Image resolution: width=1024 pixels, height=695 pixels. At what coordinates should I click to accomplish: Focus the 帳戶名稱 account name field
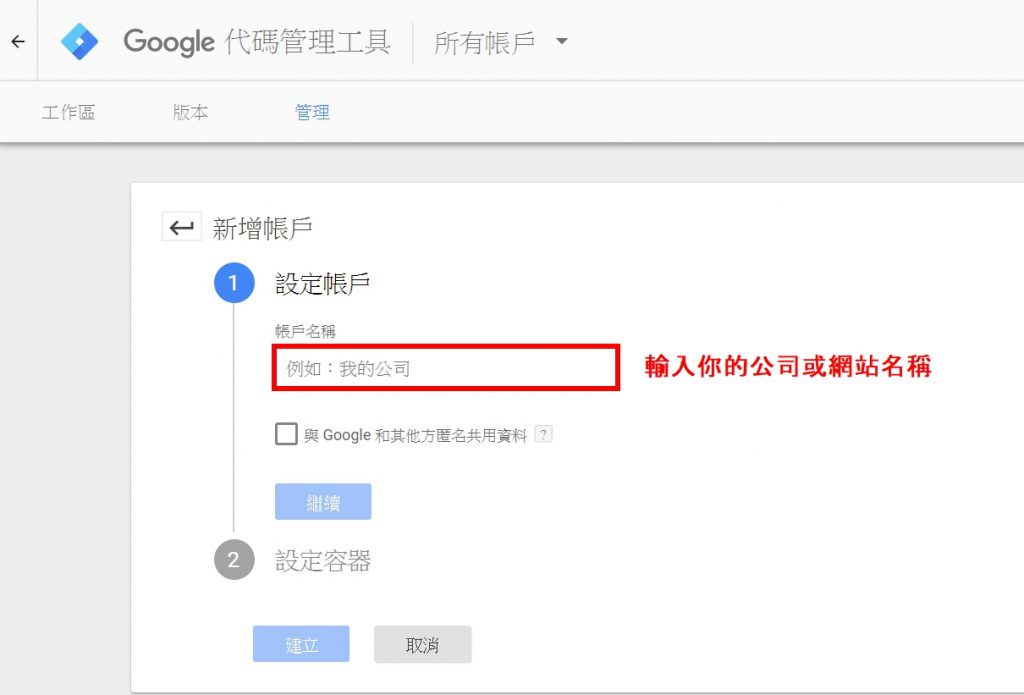click(445, 368)
